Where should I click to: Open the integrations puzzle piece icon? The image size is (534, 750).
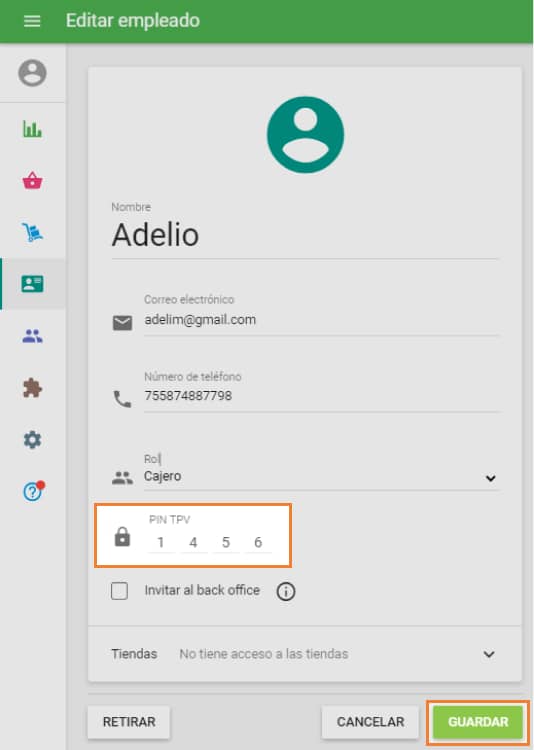point(33,388)
